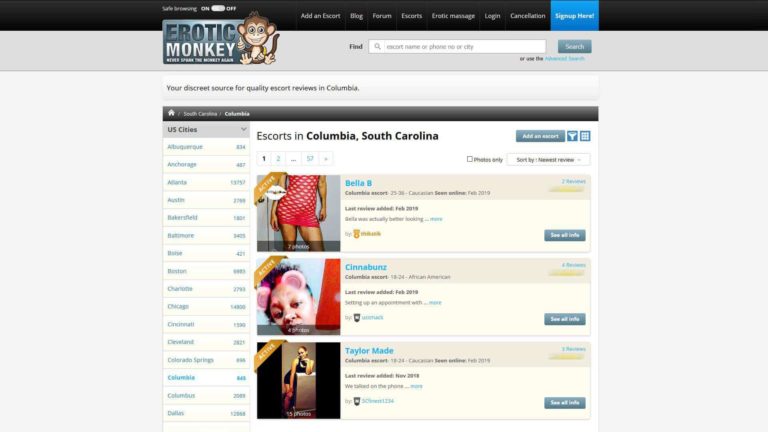Click the magnifier icon in search box
768x432 pixels.
coord(377,47)
